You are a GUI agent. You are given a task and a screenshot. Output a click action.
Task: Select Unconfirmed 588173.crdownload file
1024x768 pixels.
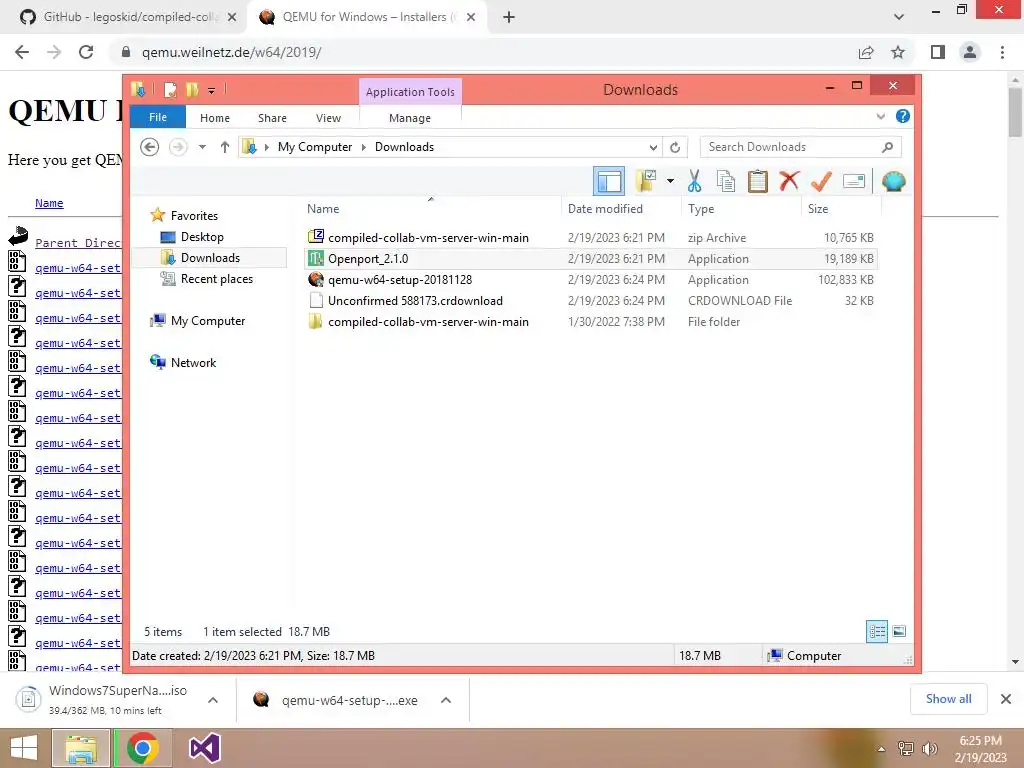click(x=590, y=300)
